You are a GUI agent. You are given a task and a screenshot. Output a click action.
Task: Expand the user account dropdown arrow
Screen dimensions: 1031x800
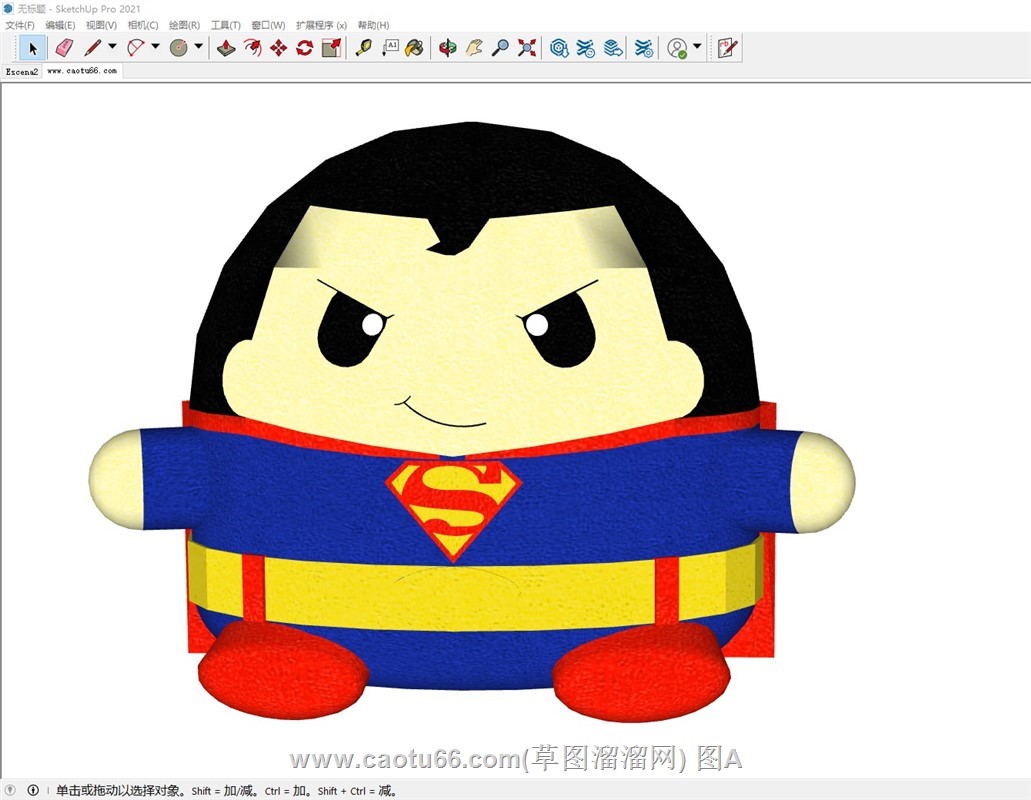[697, 47]
